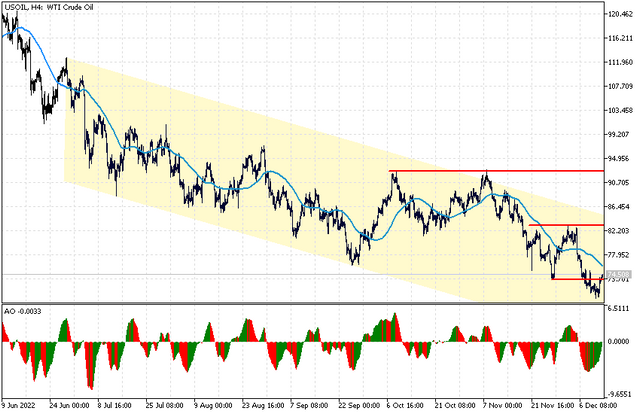Select the AO -0.0033 indicator label
The image size is (640, 414).
(22, 312)
